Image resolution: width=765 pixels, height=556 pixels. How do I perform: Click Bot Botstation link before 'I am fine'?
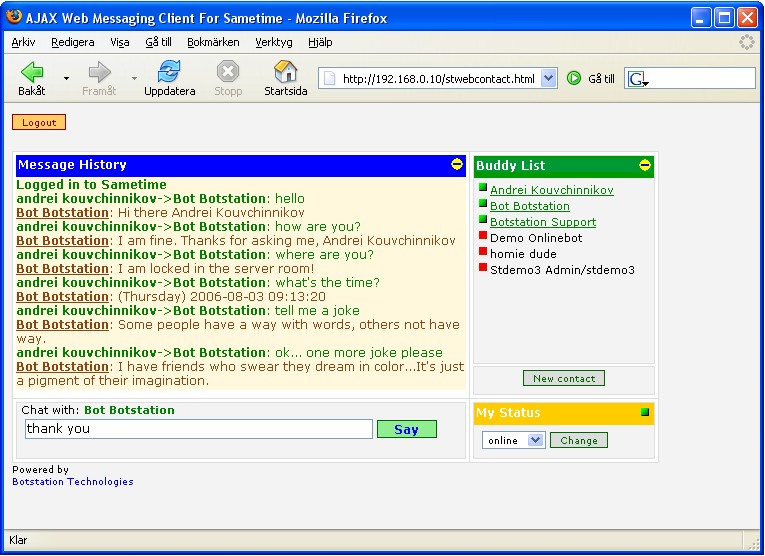tap(62, 240)
